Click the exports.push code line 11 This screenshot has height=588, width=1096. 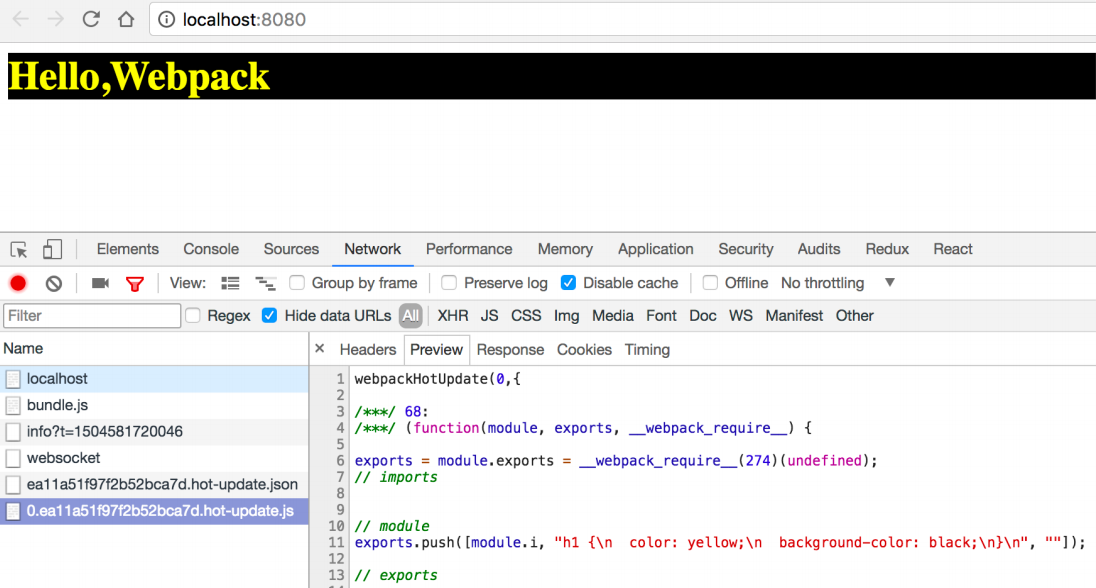[x=720, y=543]
